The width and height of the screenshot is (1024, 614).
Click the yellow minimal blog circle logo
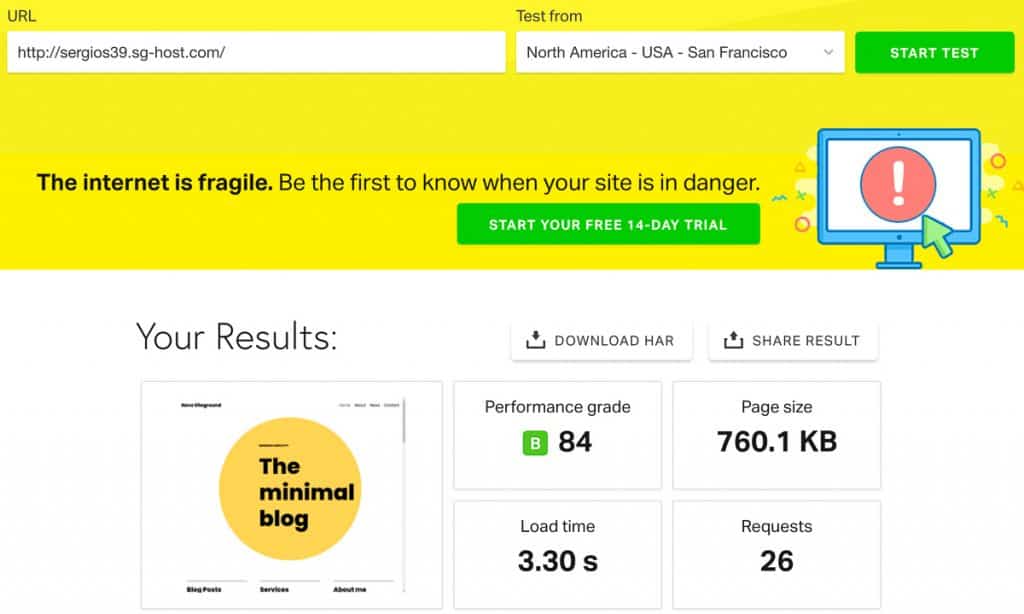(x=290, y=489)
